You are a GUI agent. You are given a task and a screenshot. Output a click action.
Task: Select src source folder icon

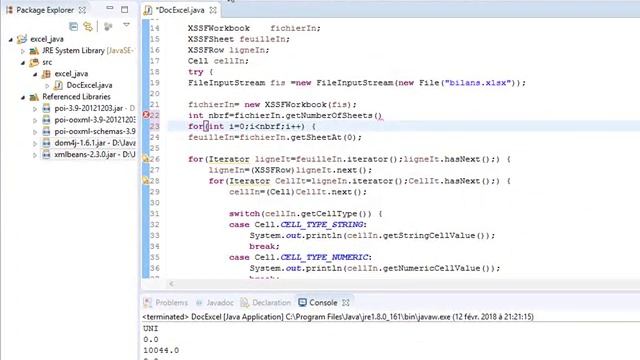(x=34, y=62)
